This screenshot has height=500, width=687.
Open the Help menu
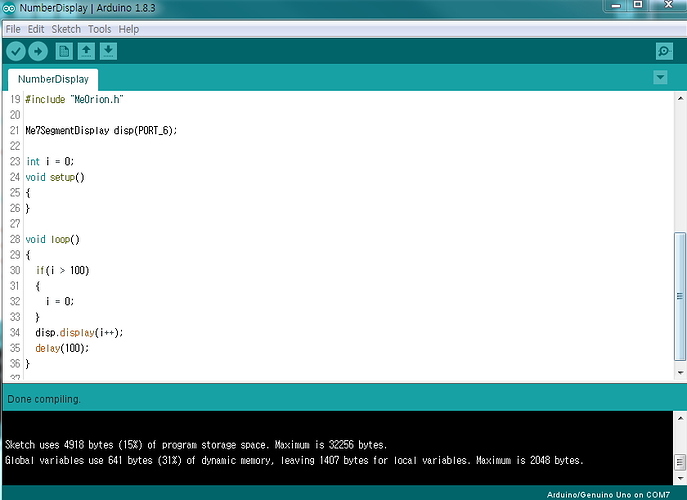click(x=129, y=29)
